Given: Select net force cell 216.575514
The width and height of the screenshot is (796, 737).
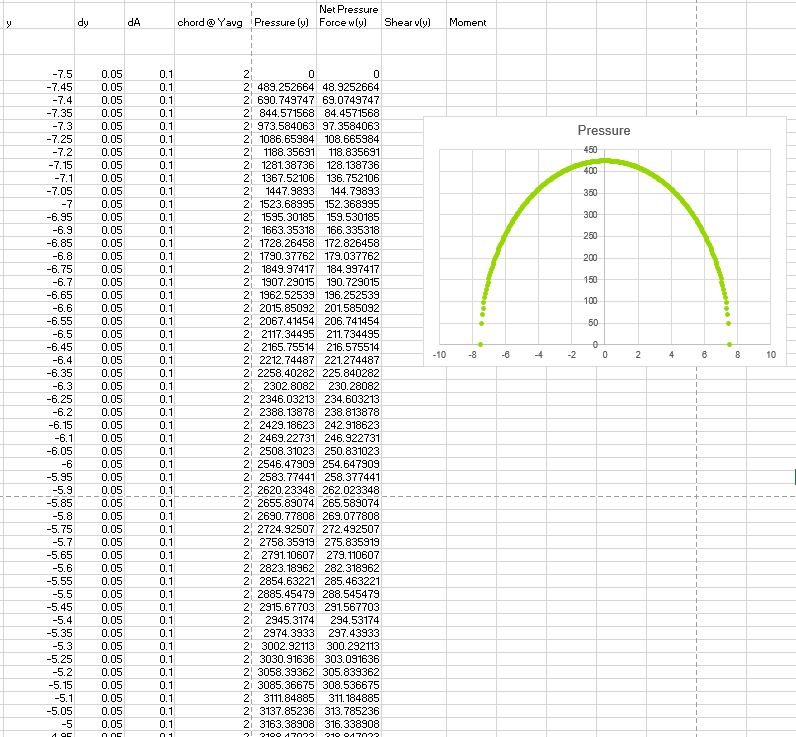Looking at the screenshot, I should coord(349,347).
